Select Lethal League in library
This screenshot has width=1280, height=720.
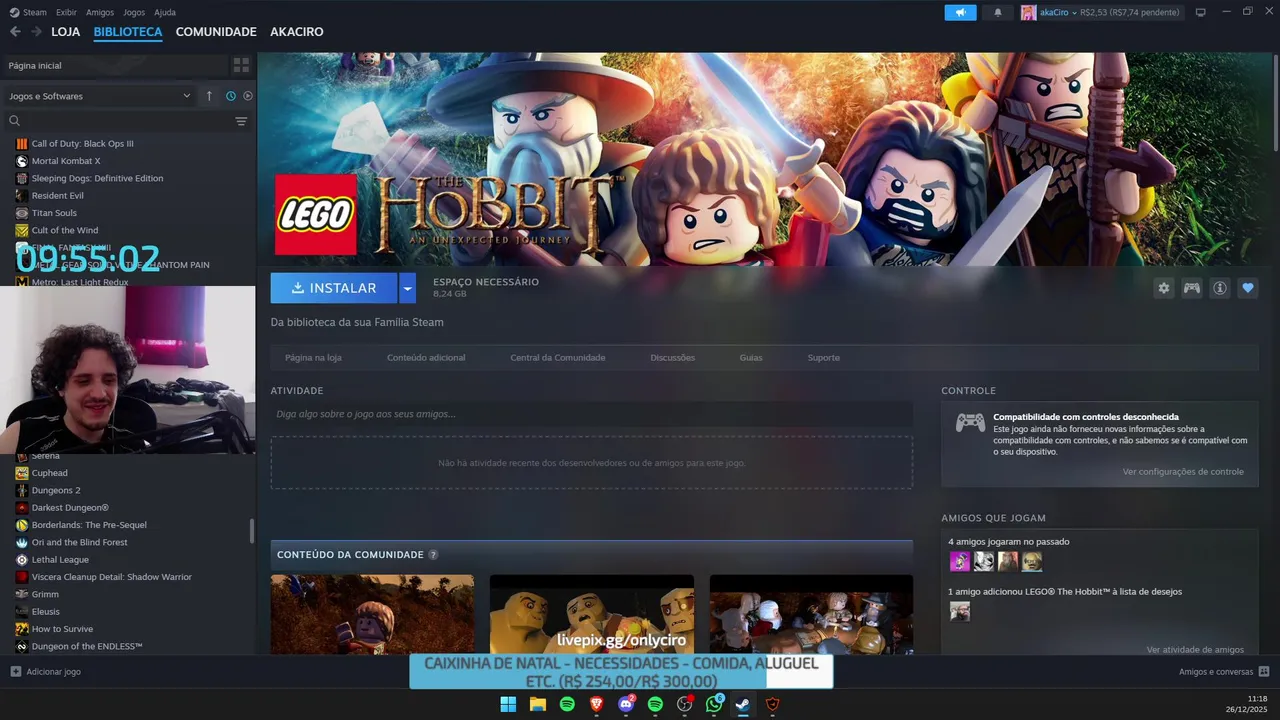tap(60, 560)
